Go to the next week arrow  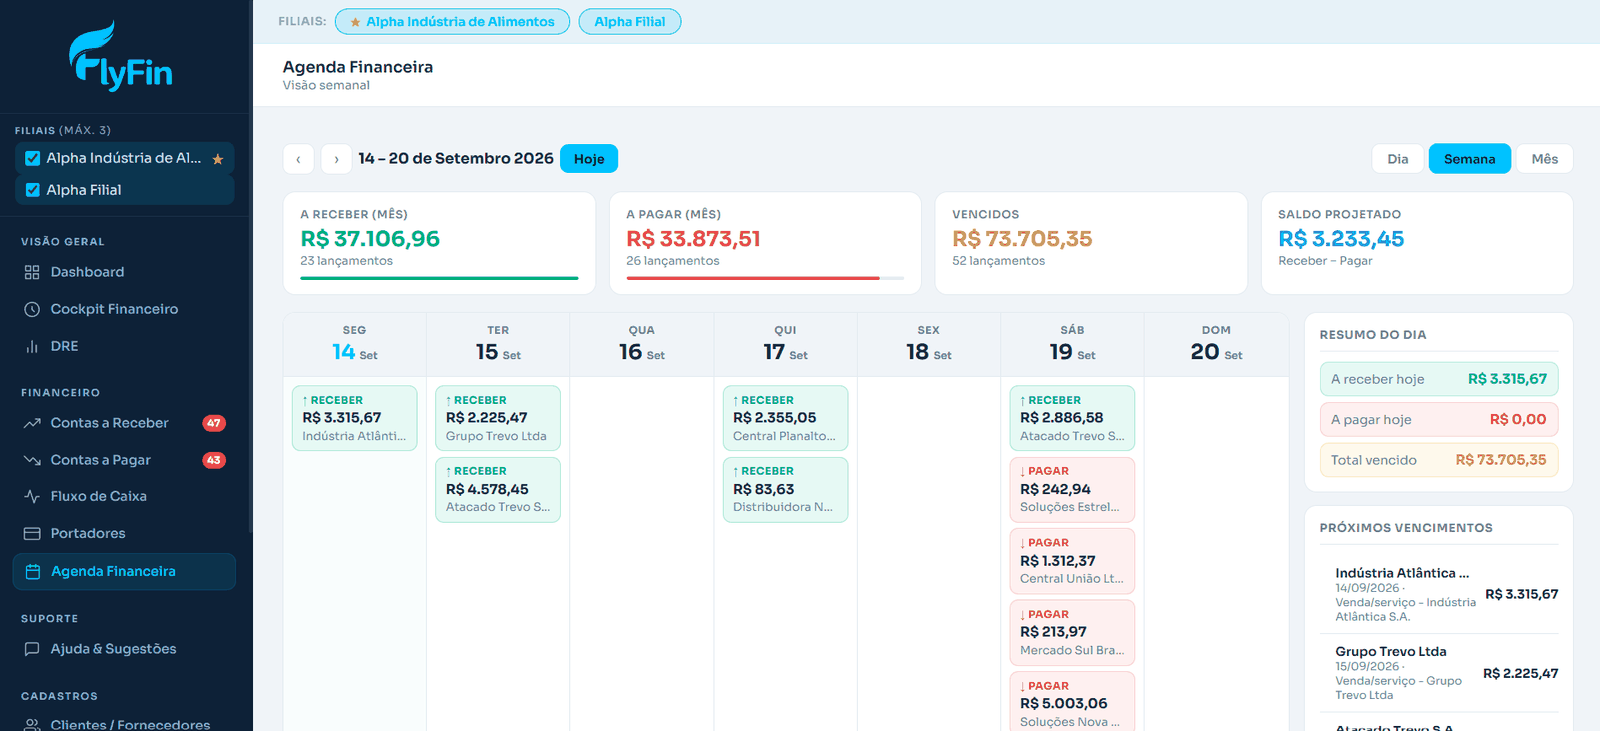pos(336,159)
